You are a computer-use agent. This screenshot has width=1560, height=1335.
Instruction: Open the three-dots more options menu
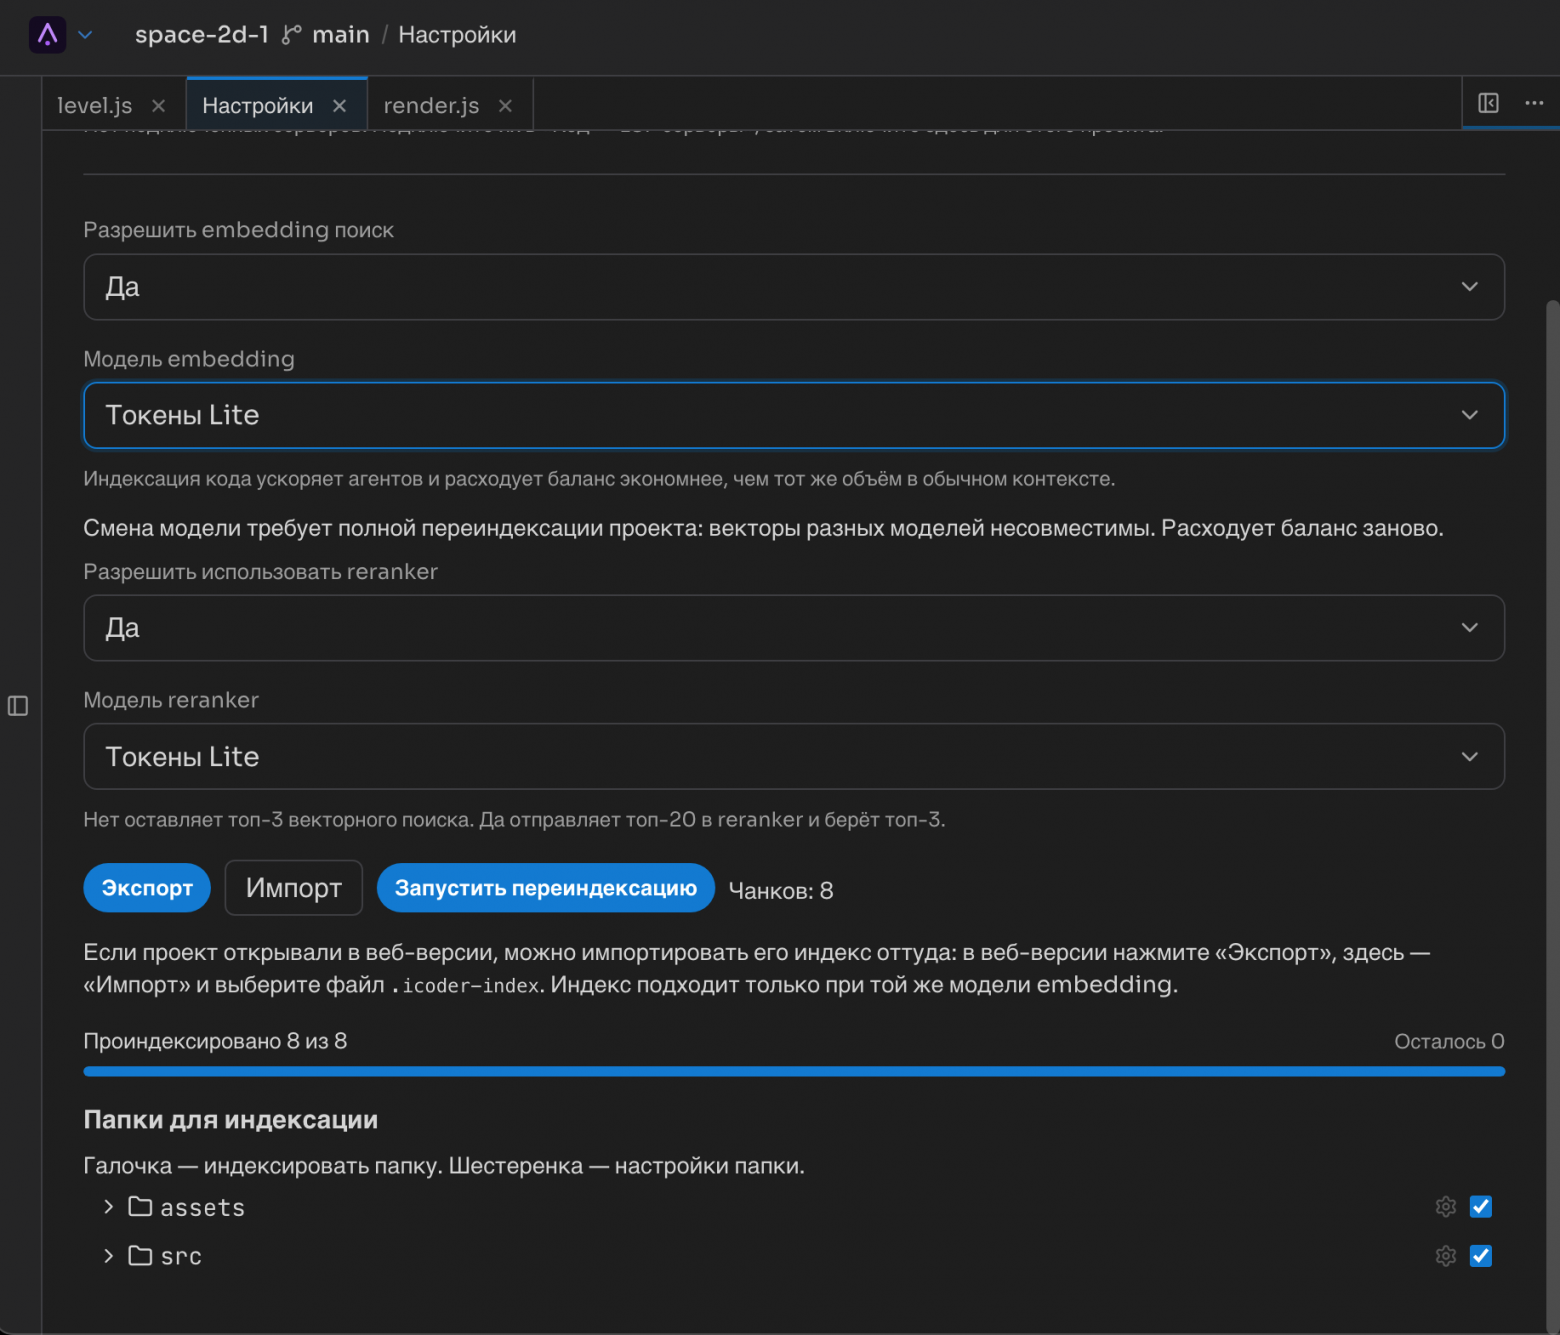pyautogui.click(x=1534, y=103)
